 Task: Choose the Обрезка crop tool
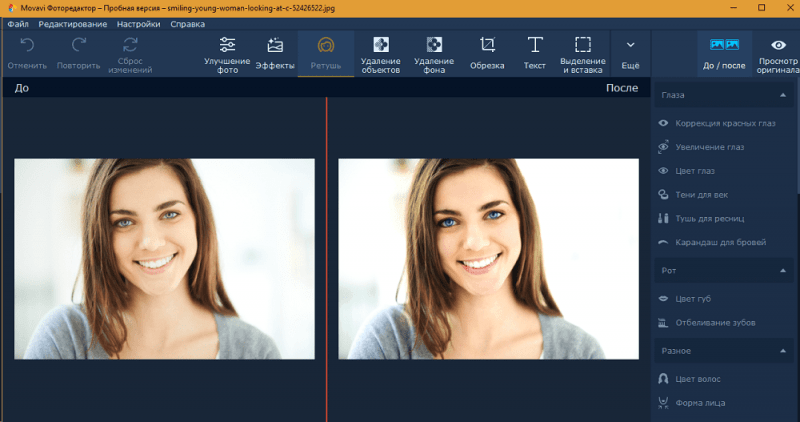click(x=487, y=45)
